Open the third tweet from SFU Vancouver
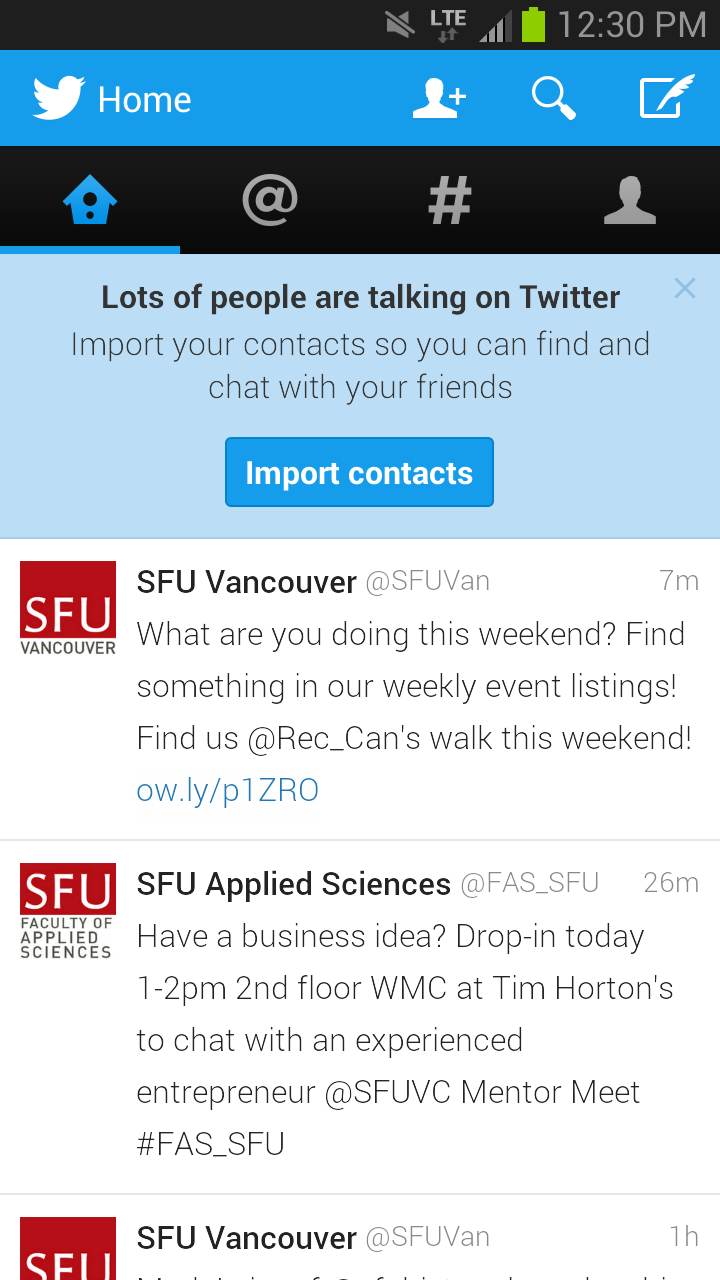Screen dimensions: 720x1280 (x=360, y=1238)
